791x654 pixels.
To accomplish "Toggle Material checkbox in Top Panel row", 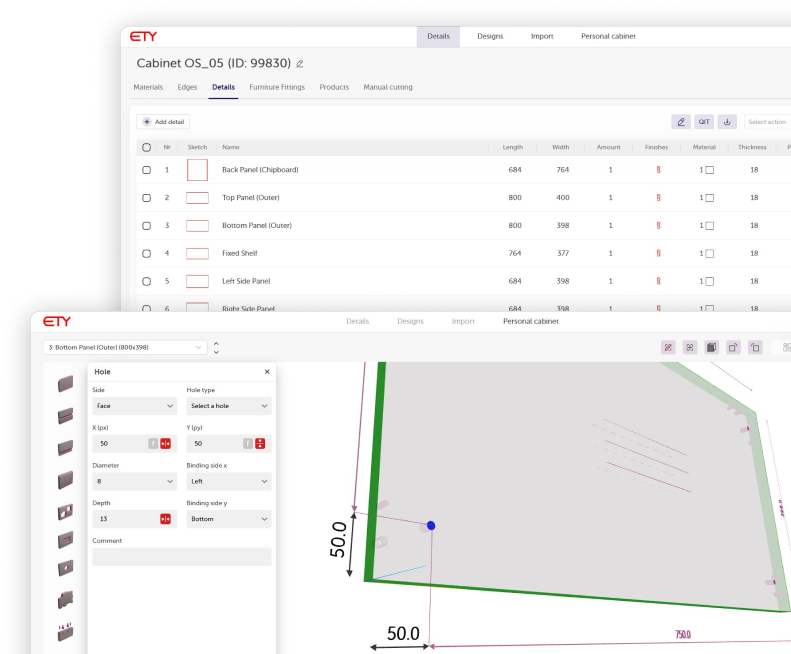I will [709, 198].
